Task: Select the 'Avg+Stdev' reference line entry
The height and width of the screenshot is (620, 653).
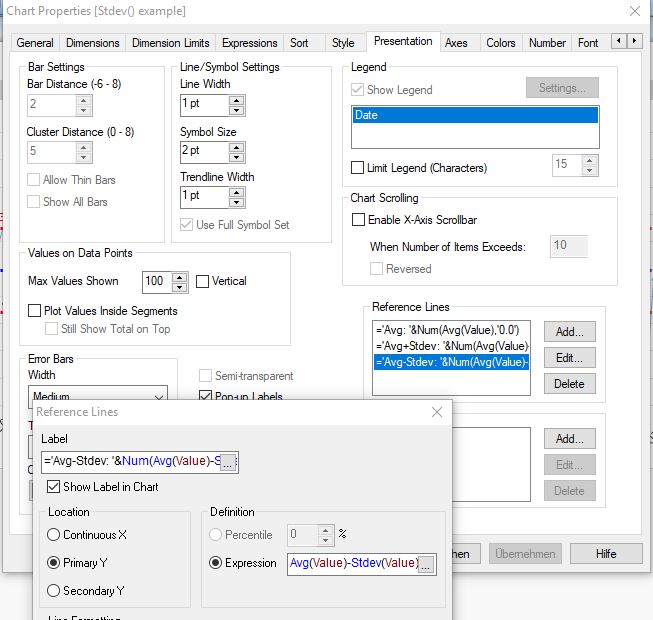Action: point(451,345)
